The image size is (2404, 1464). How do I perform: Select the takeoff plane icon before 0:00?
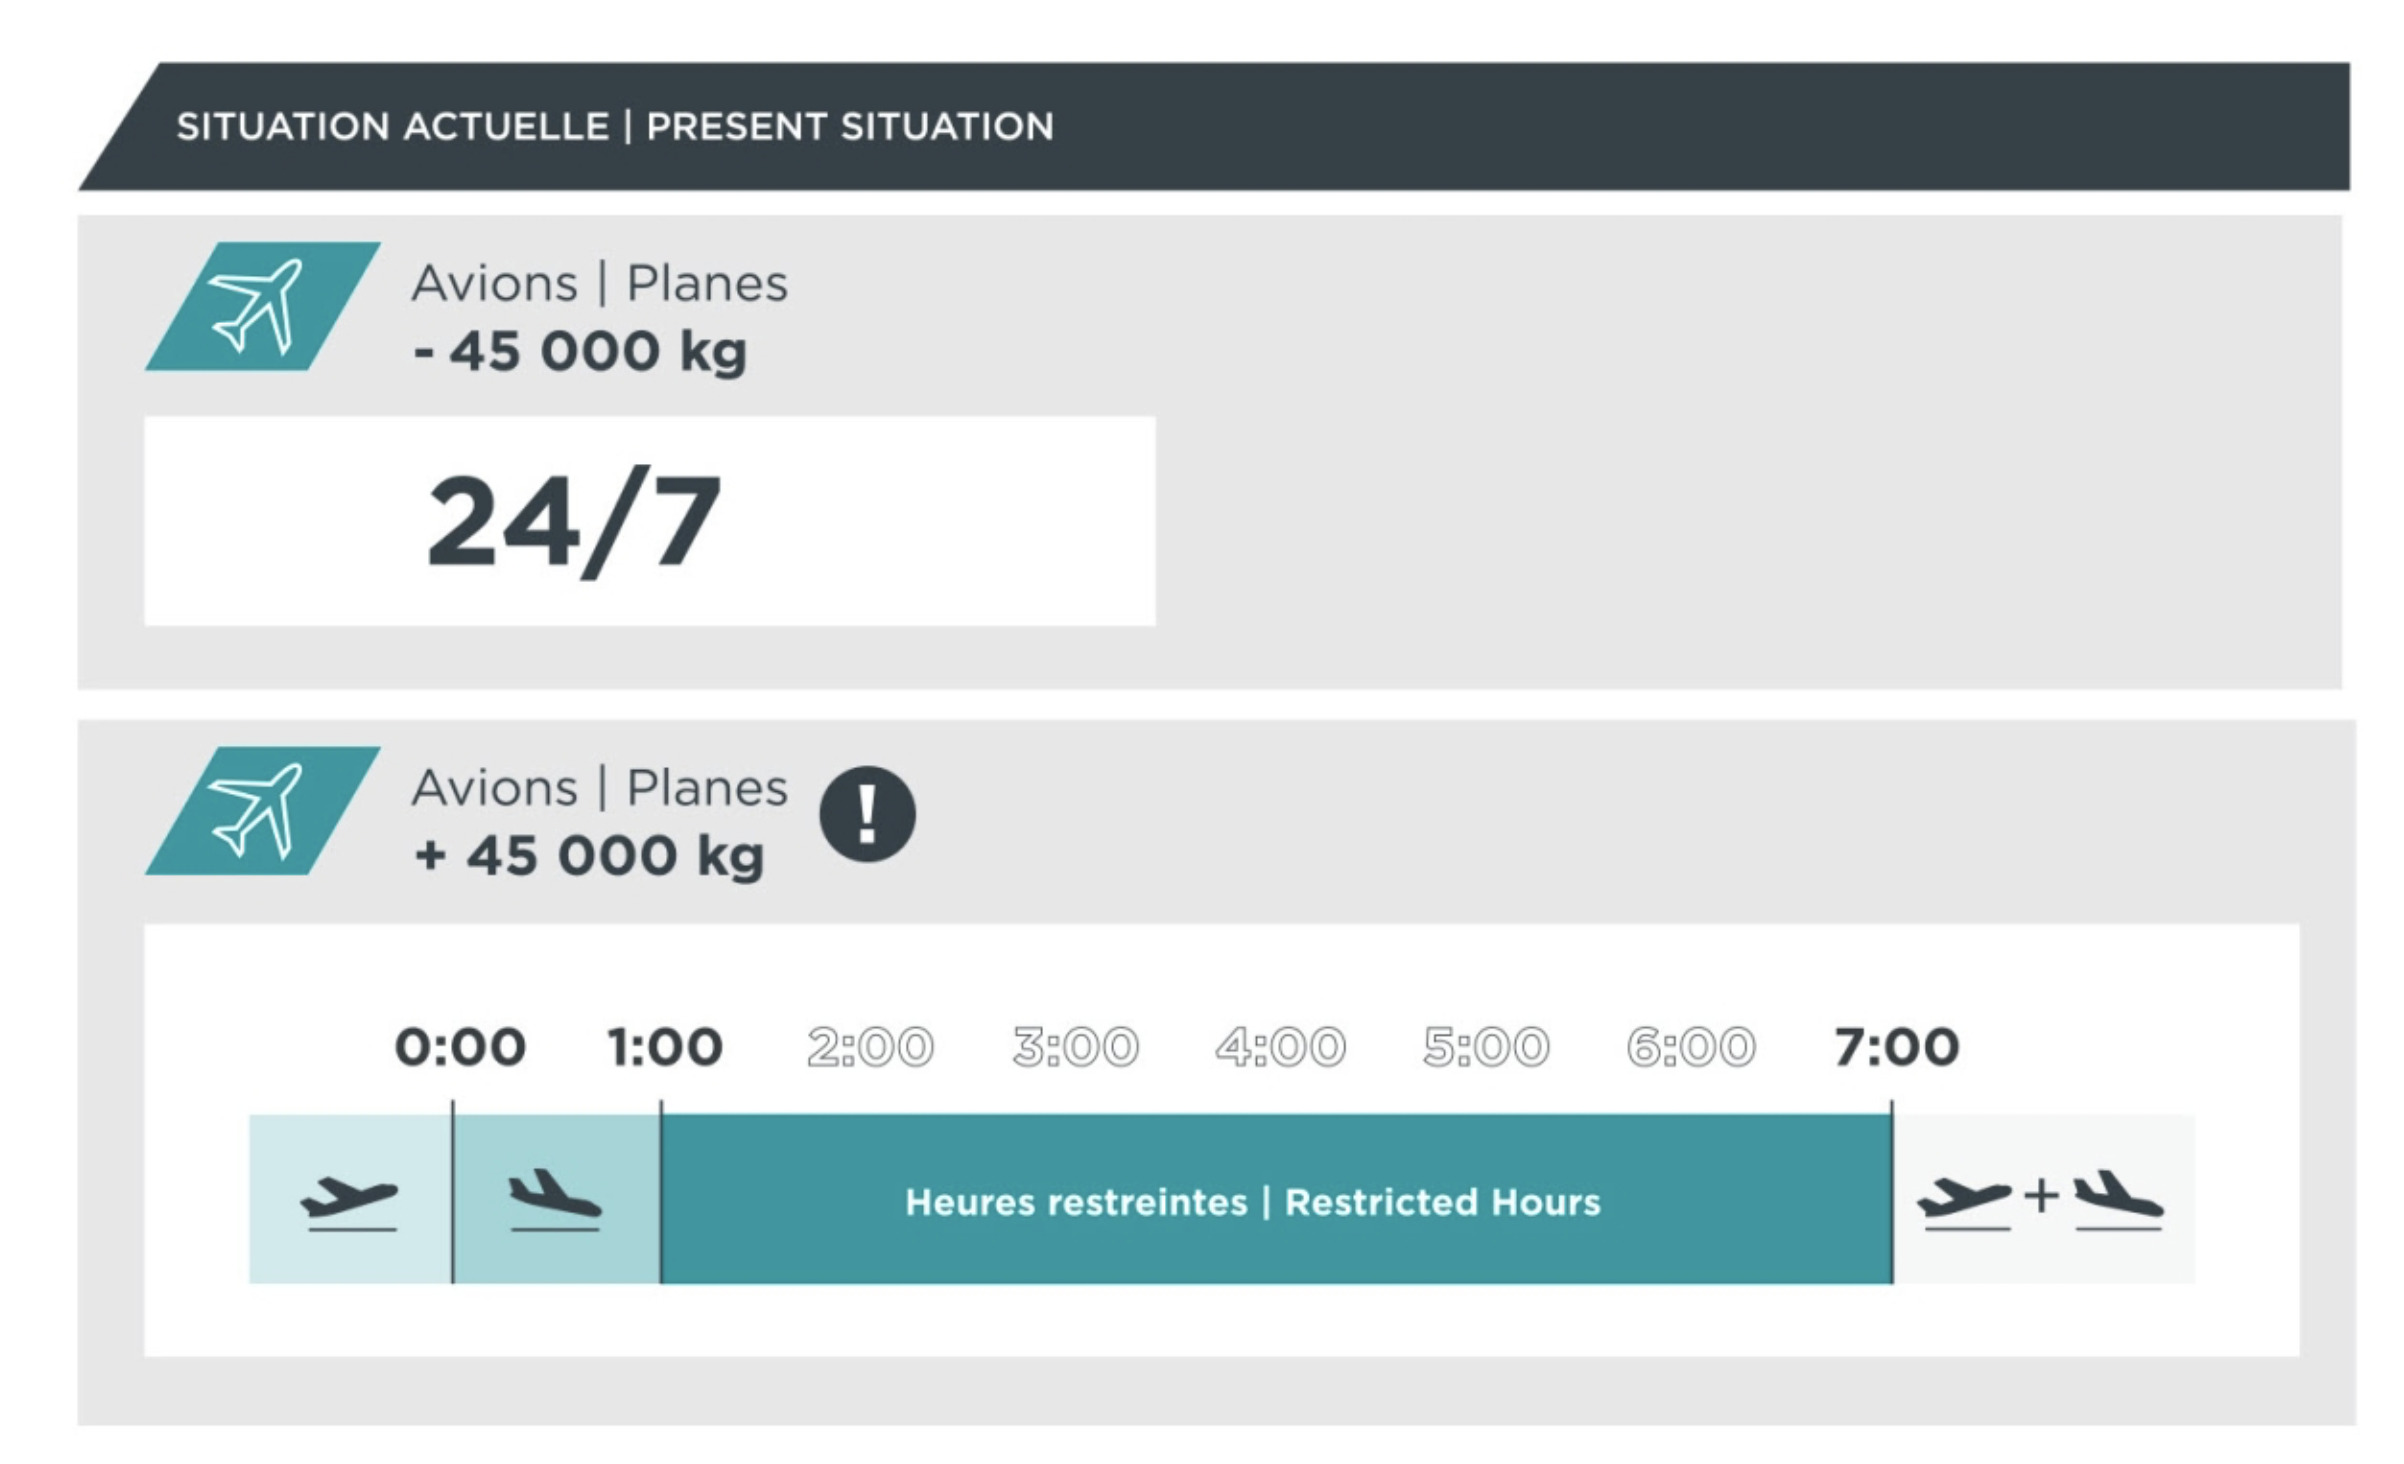pyautogui.click(x=349, y=1203)
